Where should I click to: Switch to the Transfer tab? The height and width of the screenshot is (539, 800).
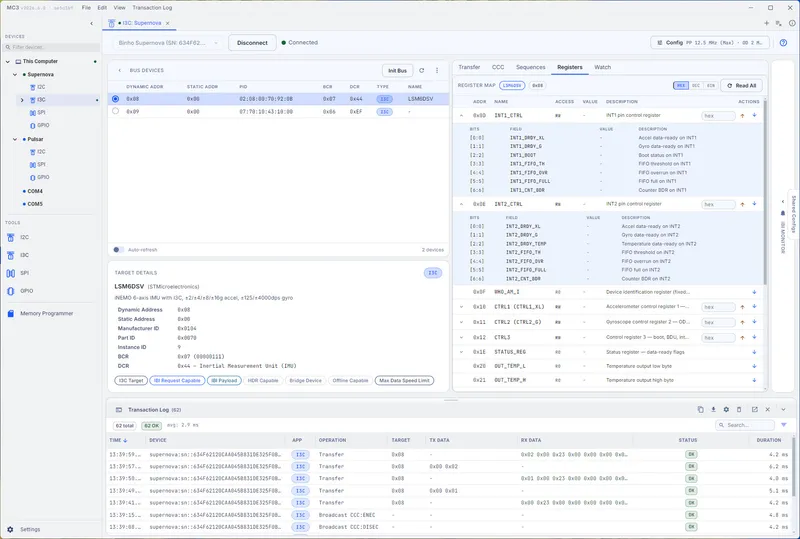coord(469,67)
